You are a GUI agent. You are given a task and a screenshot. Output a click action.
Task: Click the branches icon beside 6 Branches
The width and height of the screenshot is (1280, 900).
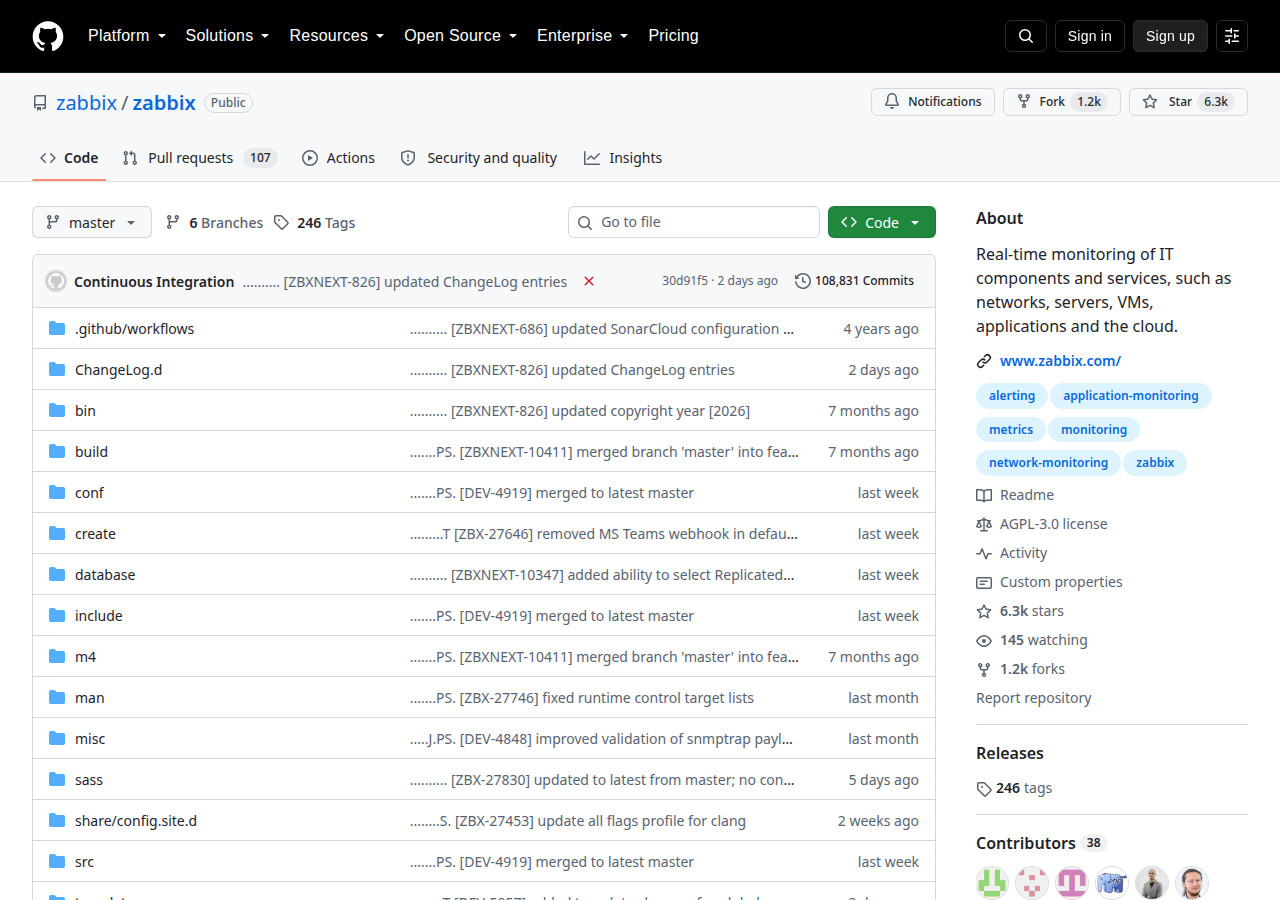173,223
